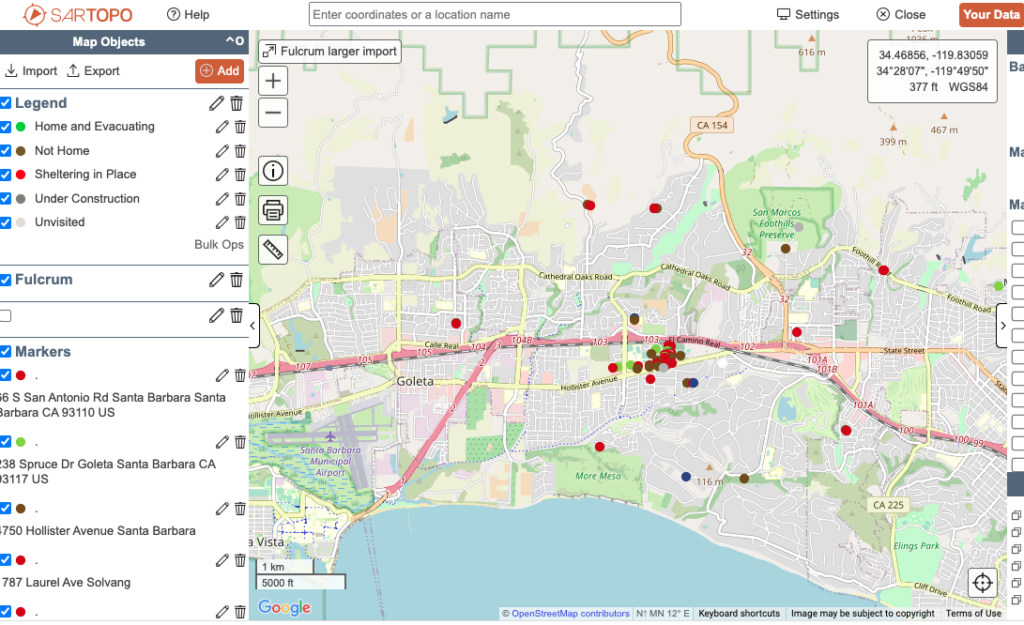Click the orange Add button
This screenshot has height=625, width=1024.
point(219,71)
